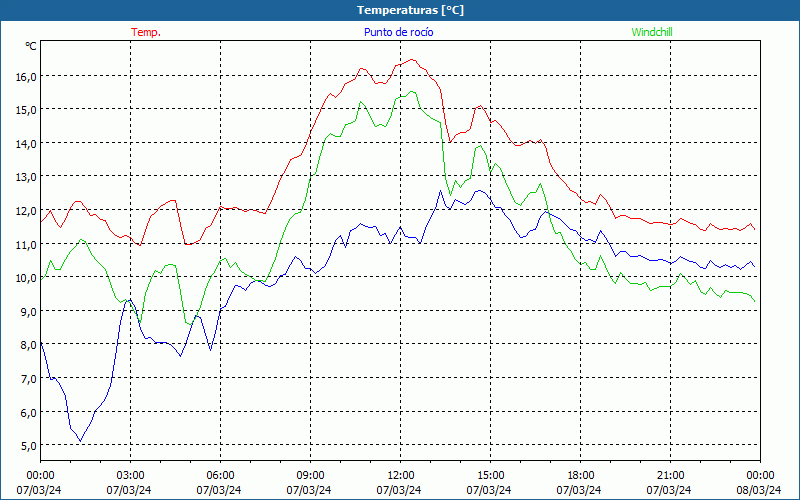This screenshot has width=800, height=500.
Task: Click the 'Temperaturas [°C]' chart title
Action: pyautogui.click(x=410, y=10)
